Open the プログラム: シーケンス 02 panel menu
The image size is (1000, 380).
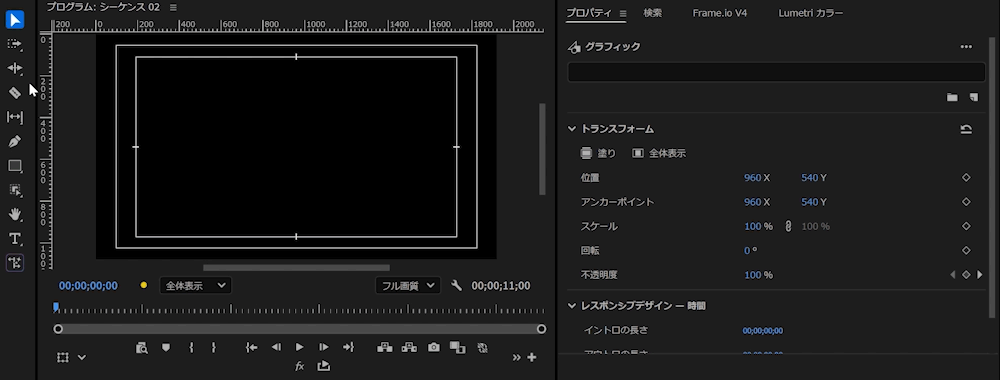tap(173, 8)
